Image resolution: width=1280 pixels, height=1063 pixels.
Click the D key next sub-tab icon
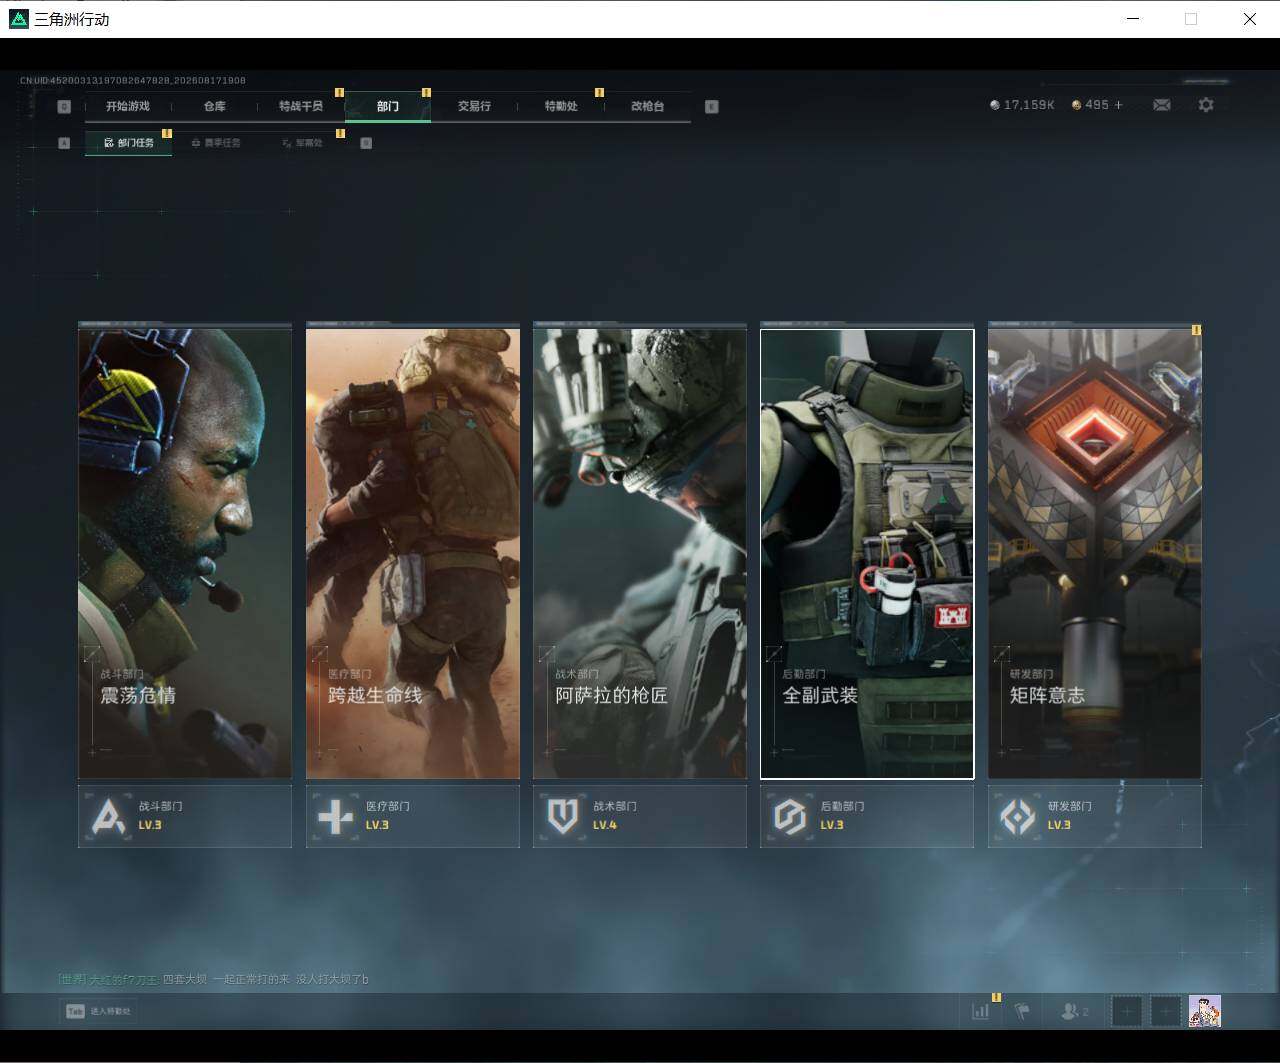tap(366, 143)
